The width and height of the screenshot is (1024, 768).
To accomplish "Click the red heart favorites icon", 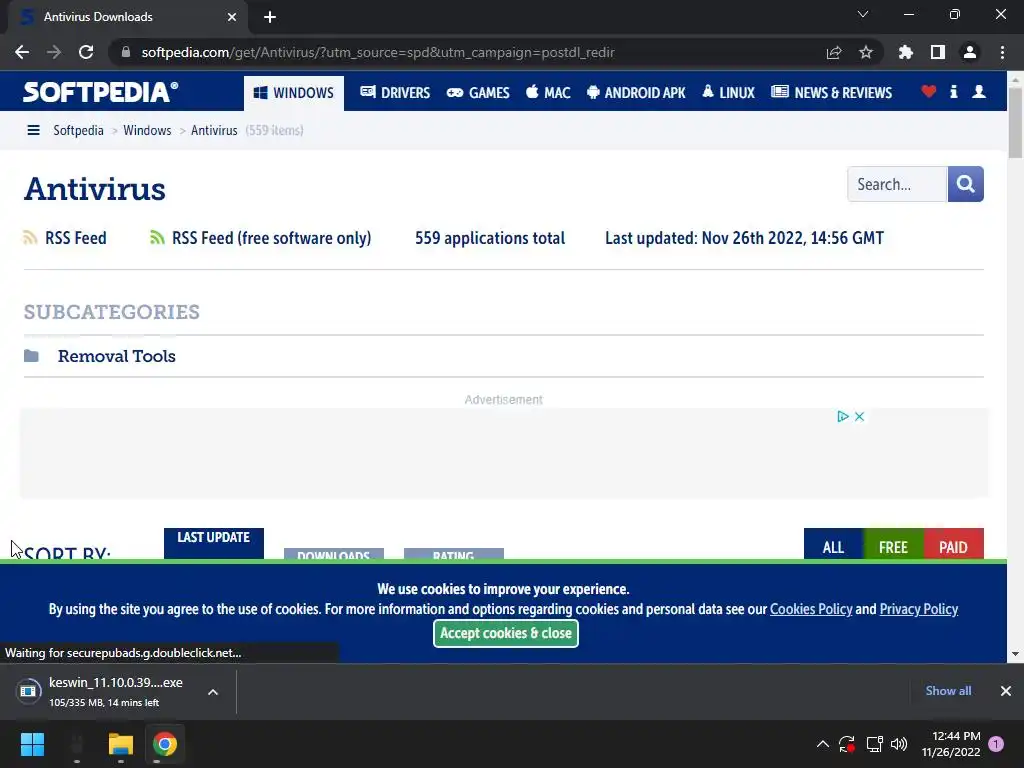I will pos(929,91).
